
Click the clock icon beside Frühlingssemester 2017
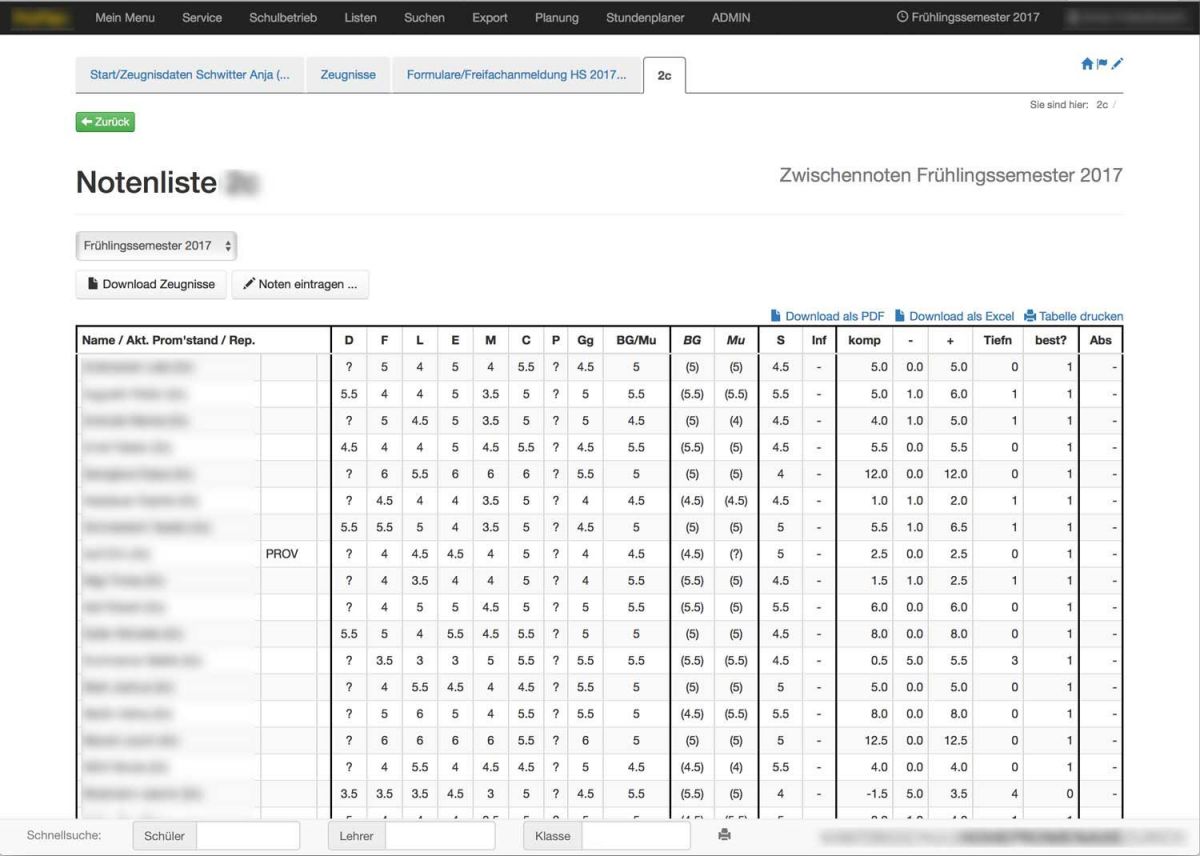(x=903, y=17)
